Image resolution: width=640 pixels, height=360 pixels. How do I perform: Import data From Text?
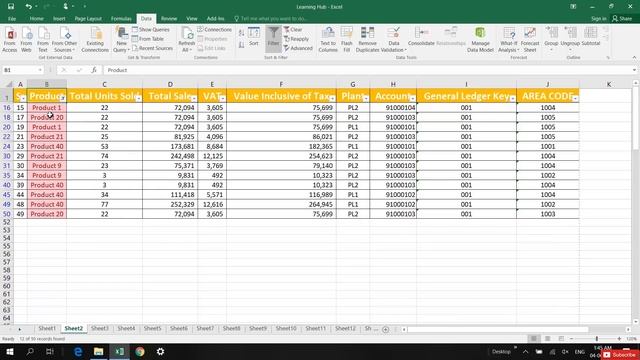coord(43,40)
